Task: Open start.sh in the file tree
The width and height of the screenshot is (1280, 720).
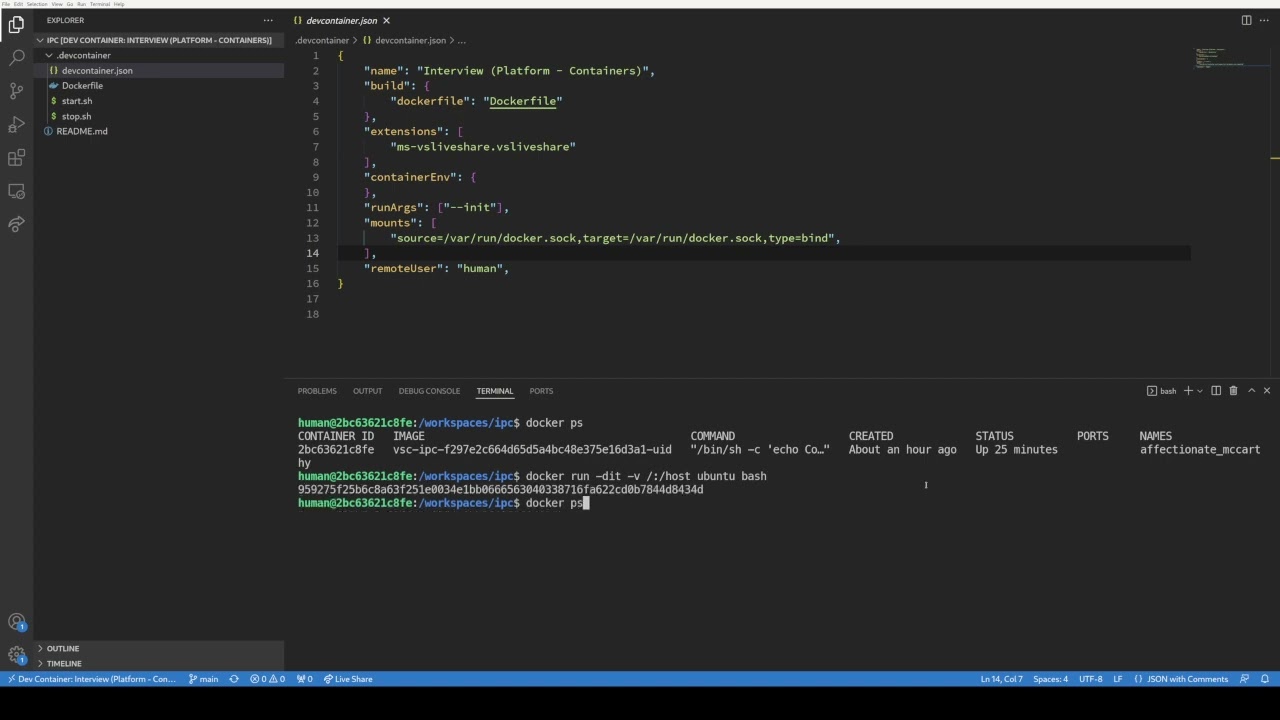Action: [x=158, y=101]
